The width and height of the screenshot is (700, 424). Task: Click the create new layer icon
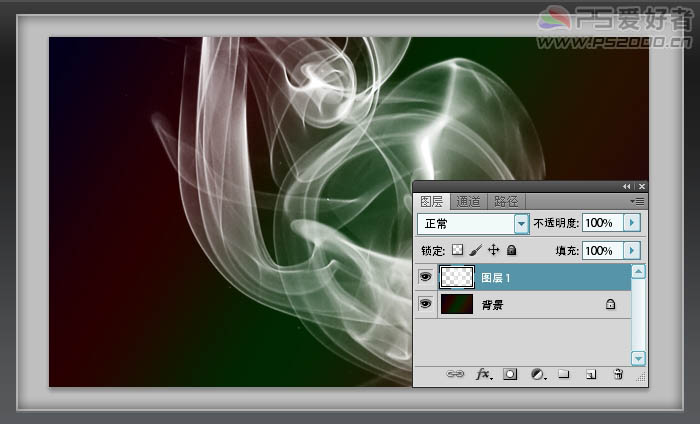pos(591,374)
